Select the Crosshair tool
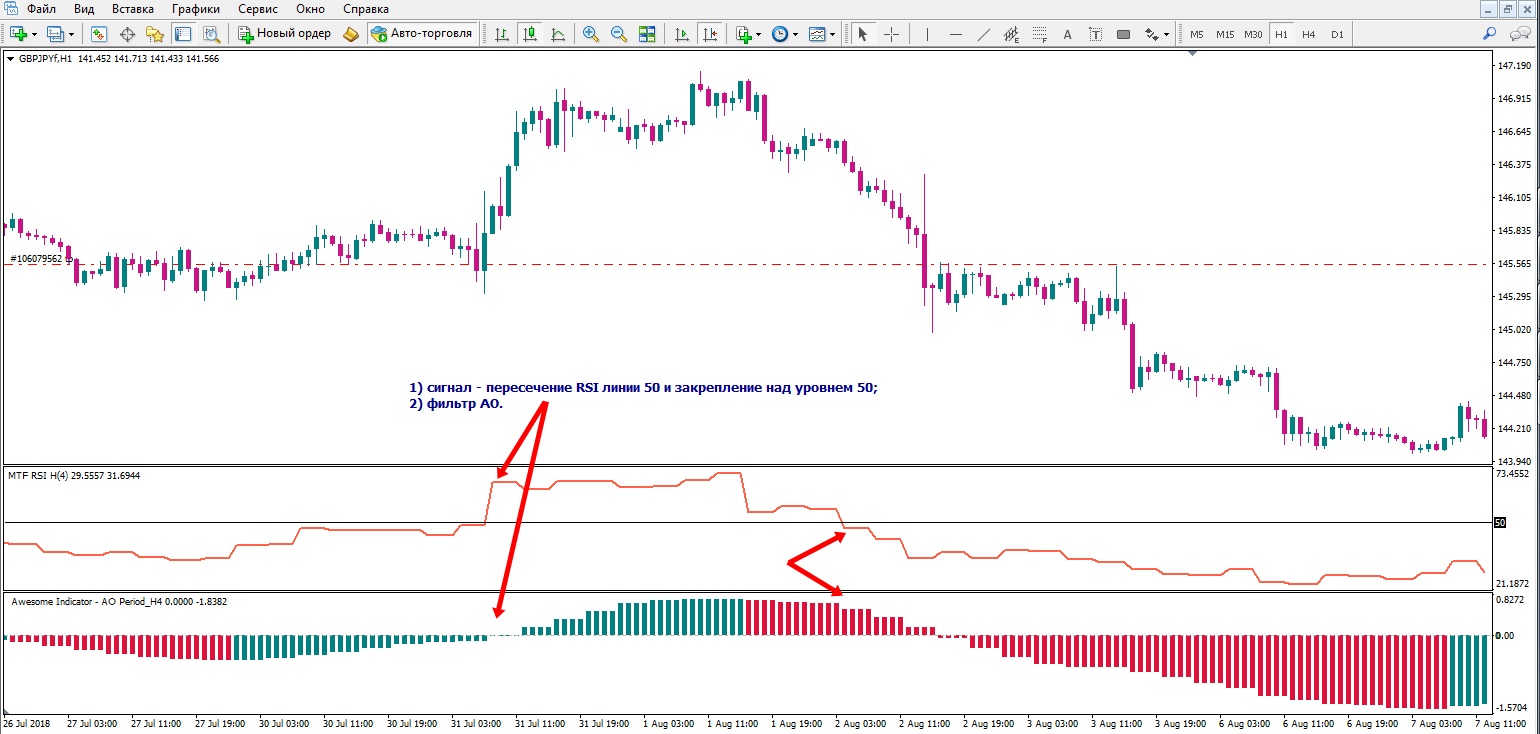 (x=891, y=34)
